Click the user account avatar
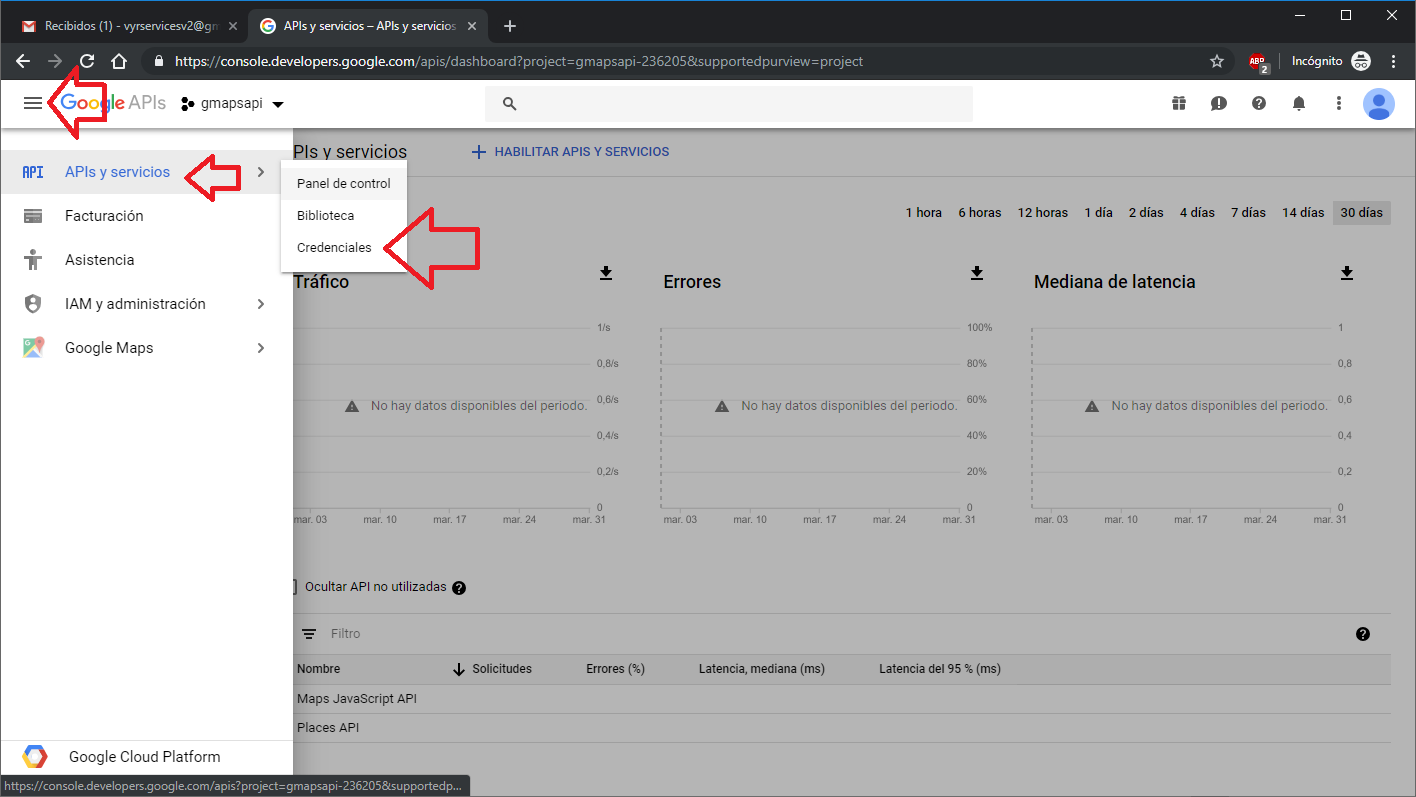The width and height of the screenshot is (1416, 797). pyautogui.click(x=1378, y=103)
